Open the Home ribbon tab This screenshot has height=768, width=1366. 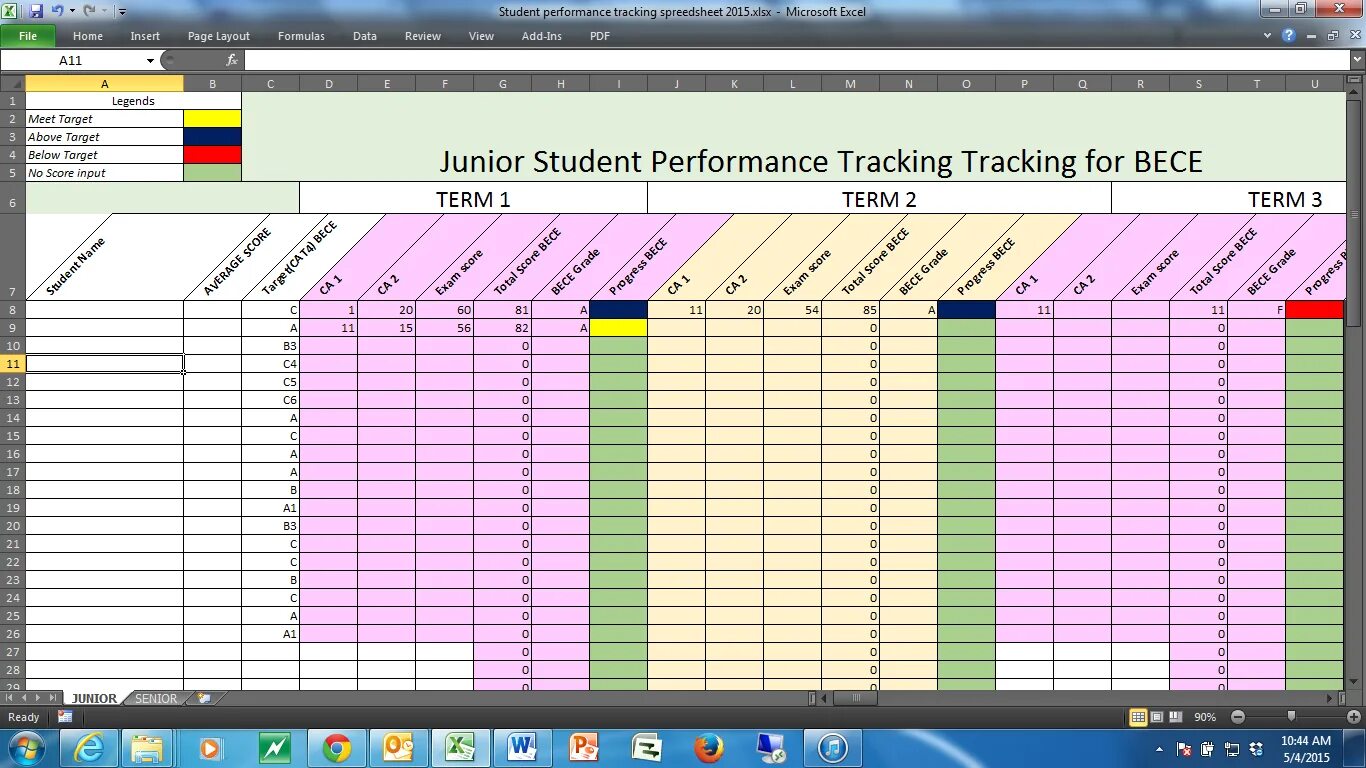coord(88,36)
